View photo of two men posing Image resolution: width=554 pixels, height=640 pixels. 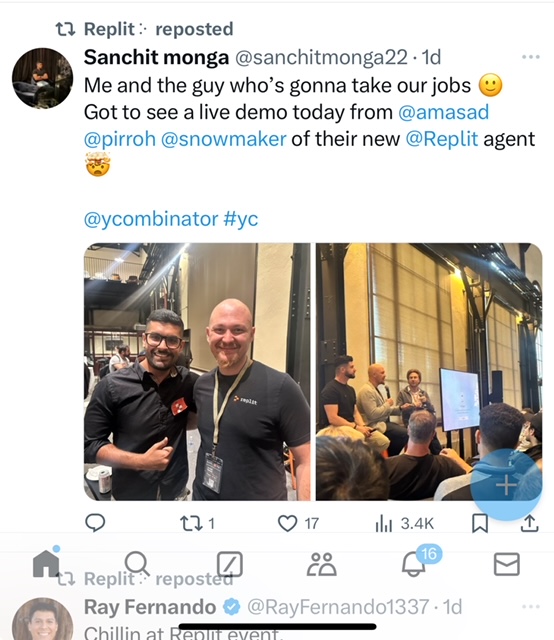pyautogui.click(x=197, y=371)
